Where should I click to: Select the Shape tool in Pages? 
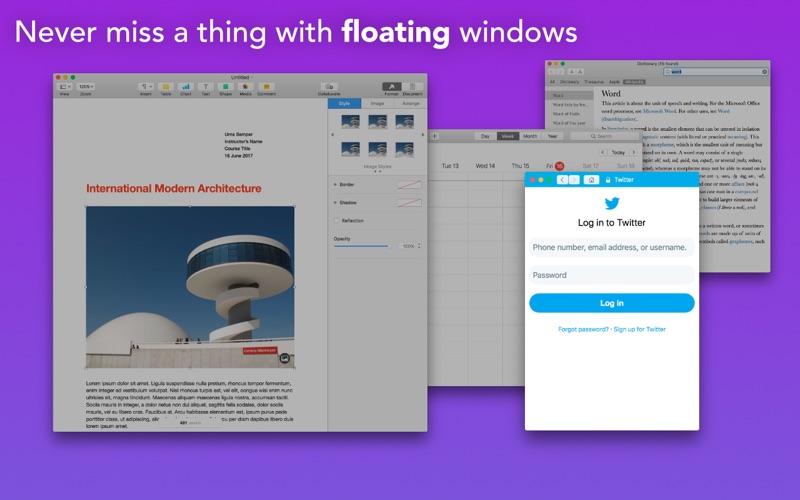point(224,87)
